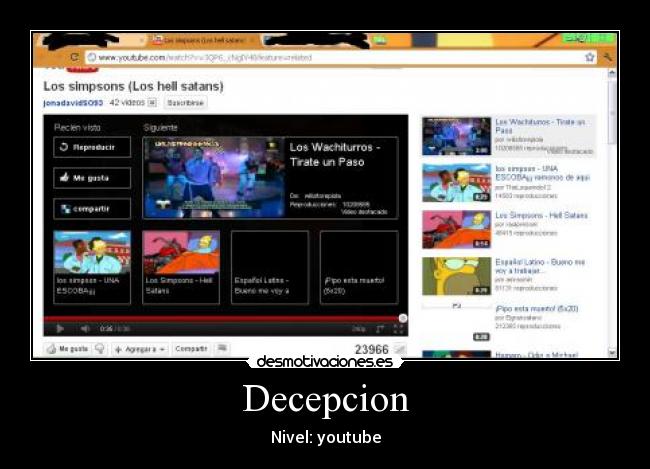
Task: Open the Los Simpsons - Hell Satans sidebar title link
Action: point(541,215)
